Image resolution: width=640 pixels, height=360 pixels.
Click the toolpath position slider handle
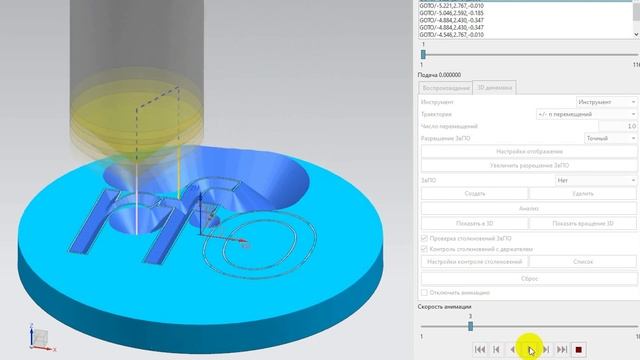pyautogui.click(x=423, y=54)
